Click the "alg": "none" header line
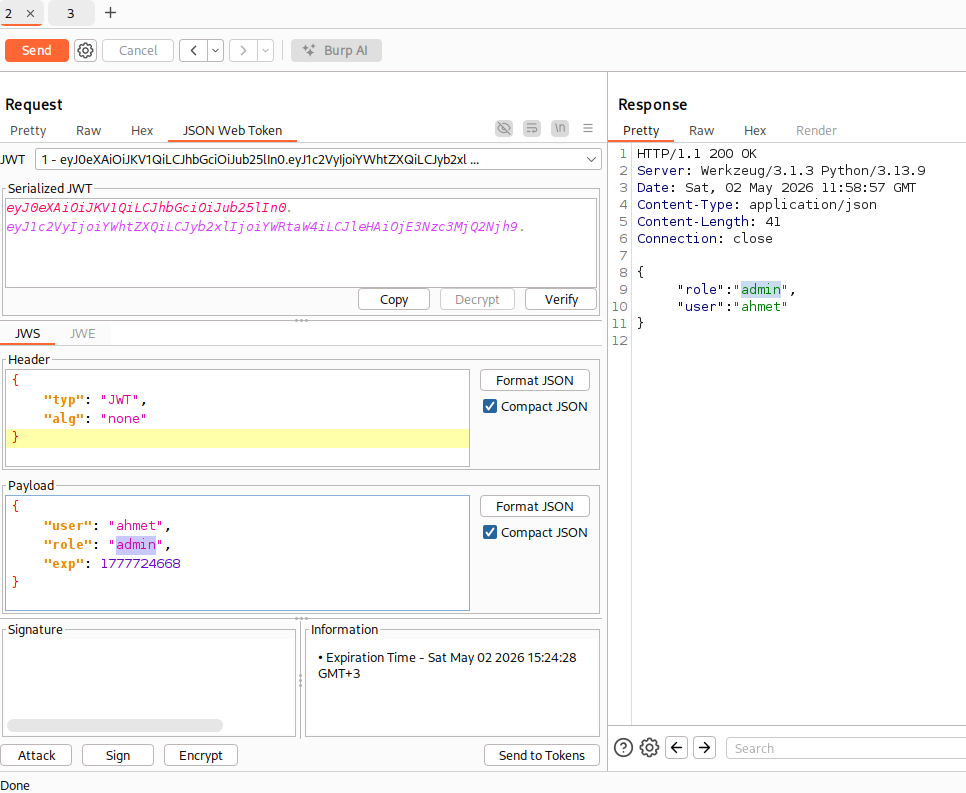The width and height of the screenshot is (966, 793). (x=94, y=419)
